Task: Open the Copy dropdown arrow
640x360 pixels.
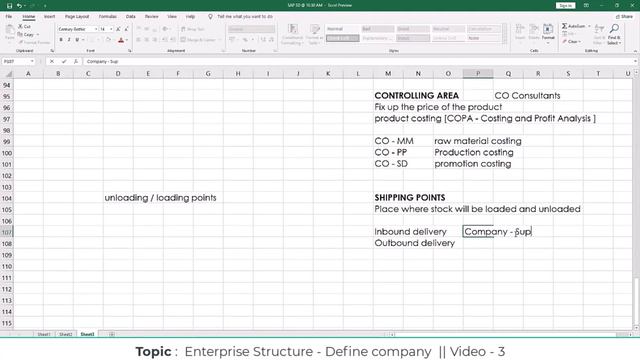Action: click(38, 35)
